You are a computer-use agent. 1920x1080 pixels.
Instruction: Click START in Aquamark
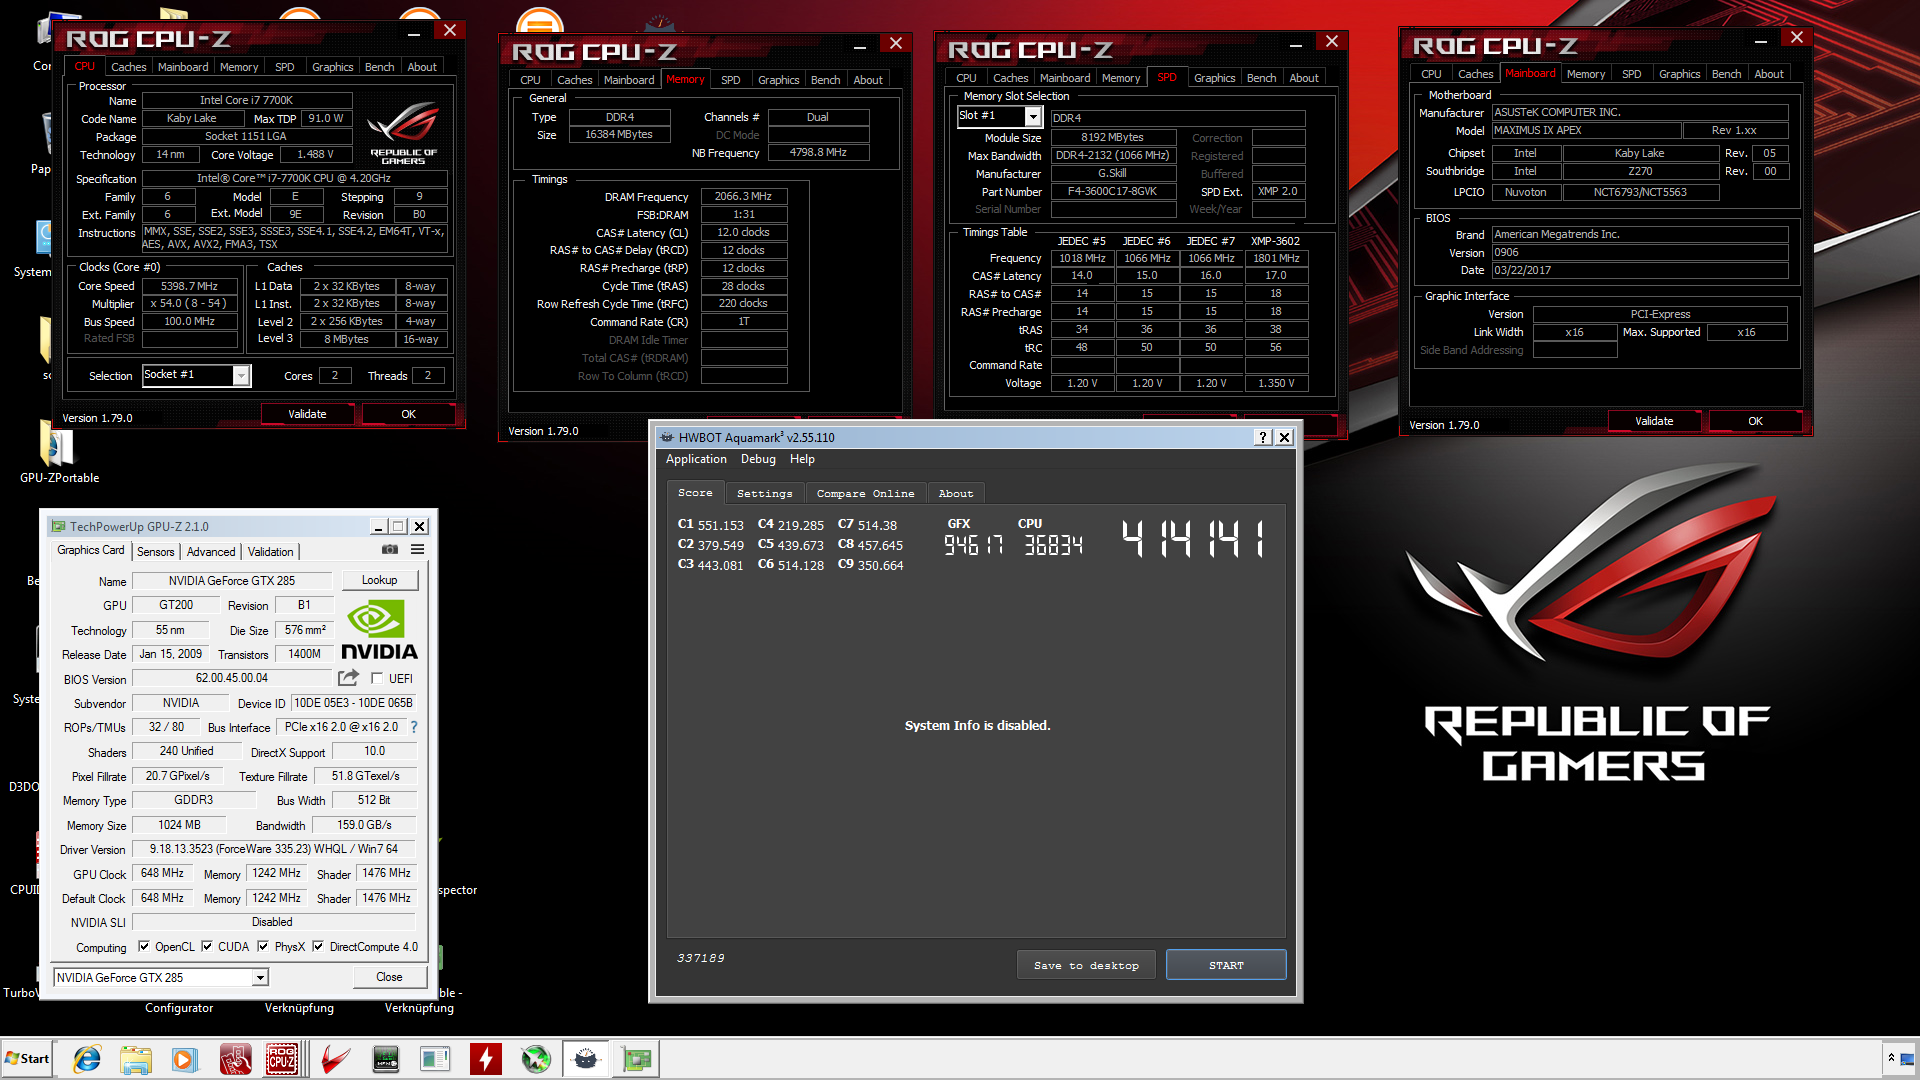click(x=1226, y=965)
